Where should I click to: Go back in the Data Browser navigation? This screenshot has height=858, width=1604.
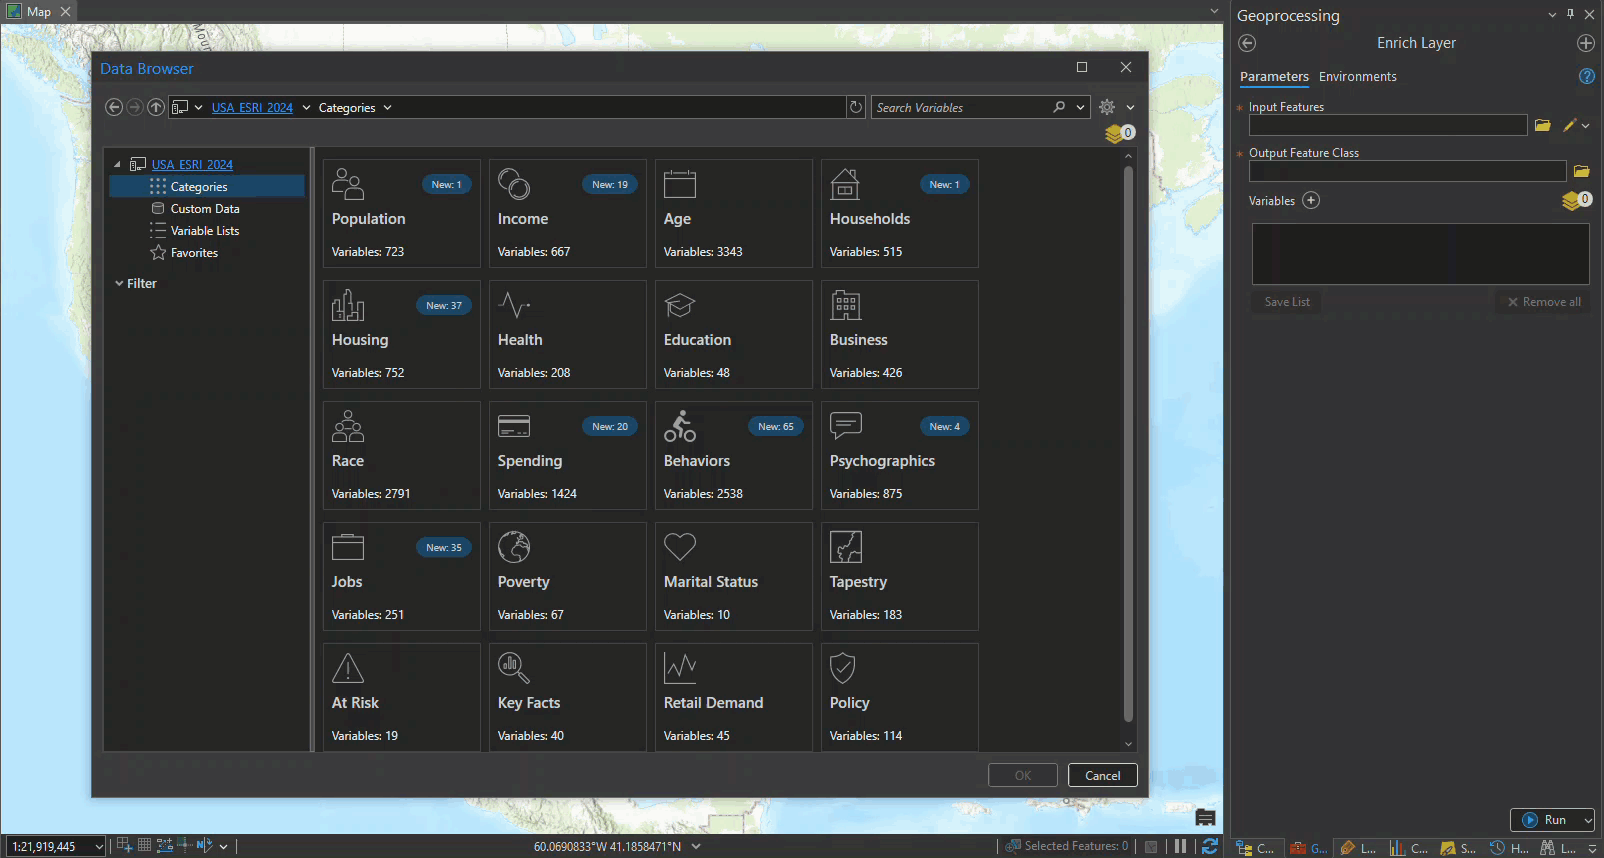pyautogui.click(x=114, y=107)
